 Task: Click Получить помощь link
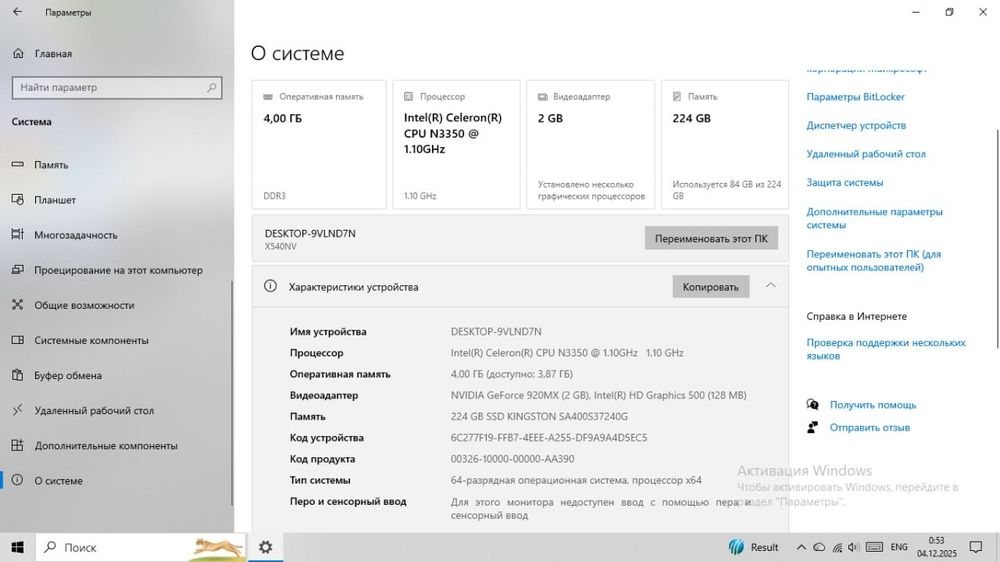coord(872,404)
